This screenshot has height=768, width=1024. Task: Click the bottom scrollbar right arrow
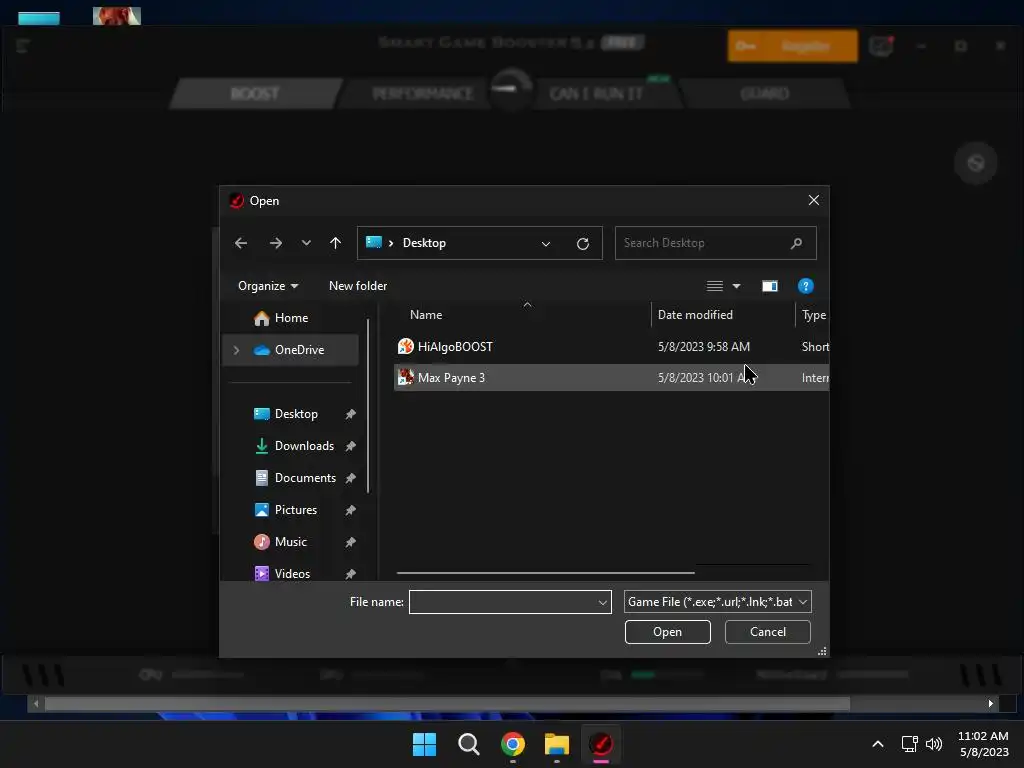[x=991, y=703]
